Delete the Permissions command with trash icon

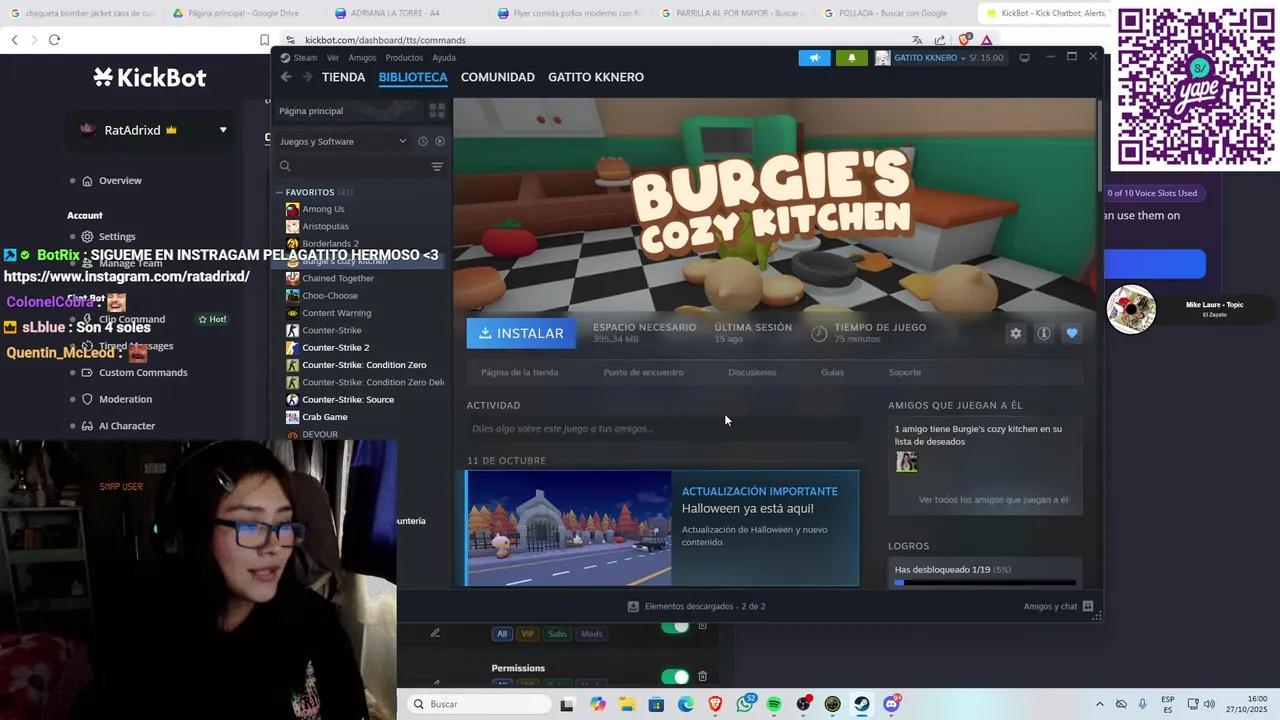[702, 677]
